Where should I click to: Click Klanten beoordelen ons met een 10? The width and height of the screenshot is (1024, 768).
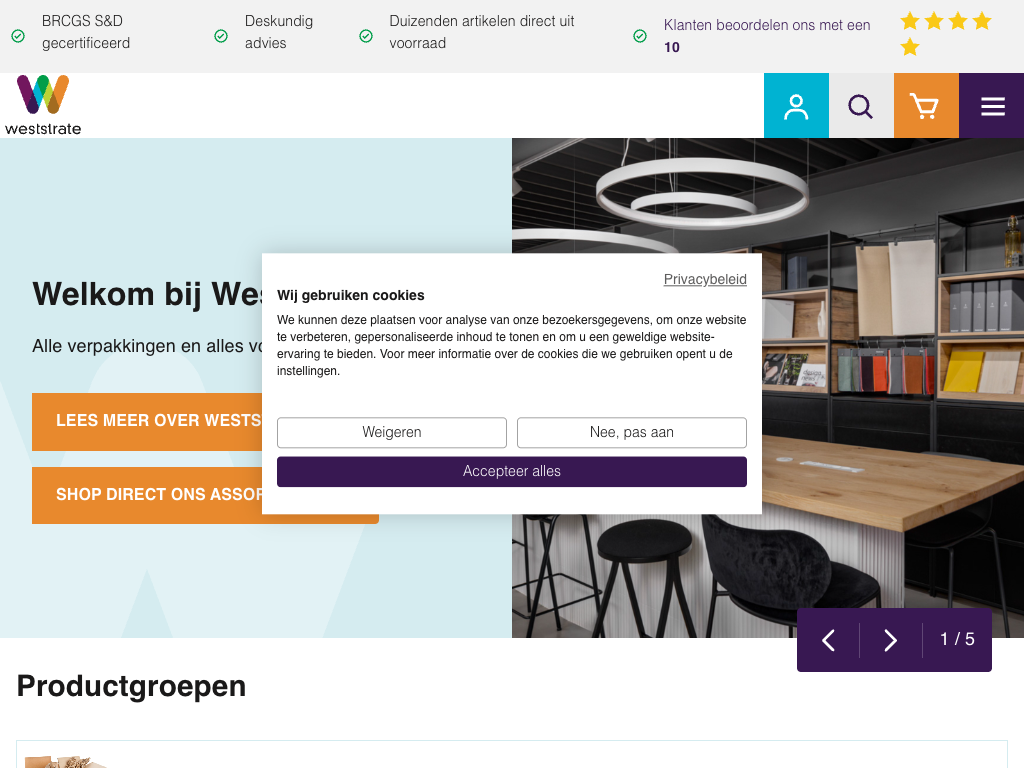pos(767,36)
